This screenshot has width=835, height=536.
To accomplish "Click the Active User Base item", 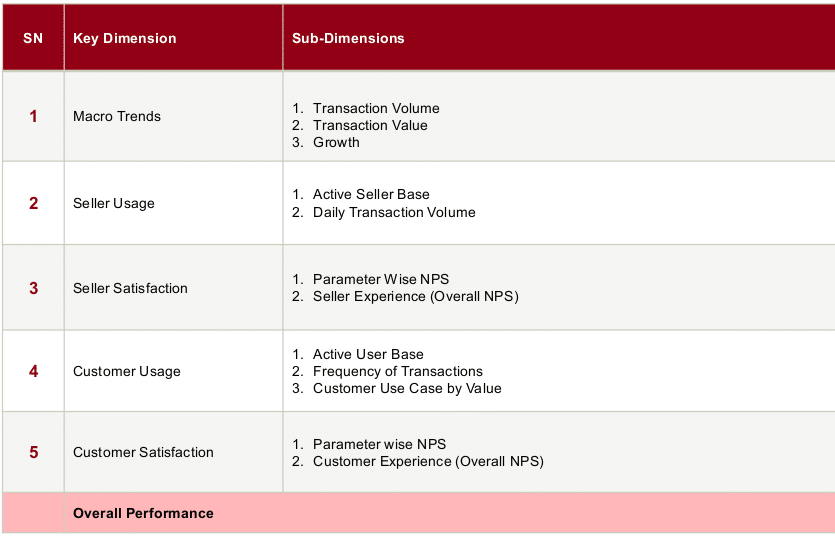I will pyautogui.click(x=368, y=354).
